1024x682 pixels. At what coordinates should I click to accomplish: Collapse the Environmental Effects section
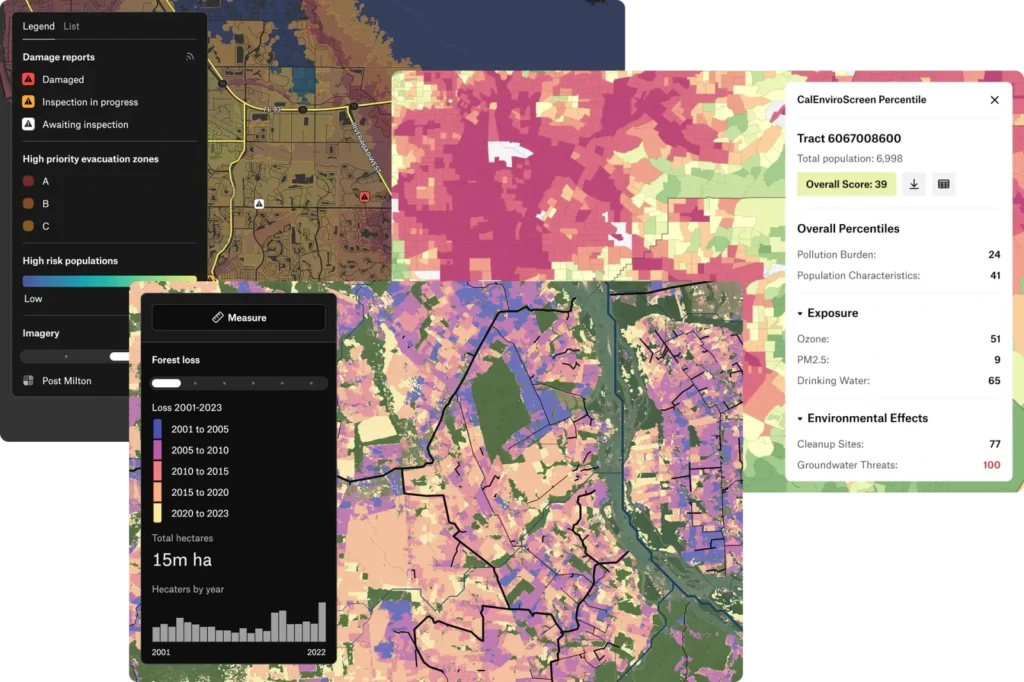point(800,419)
